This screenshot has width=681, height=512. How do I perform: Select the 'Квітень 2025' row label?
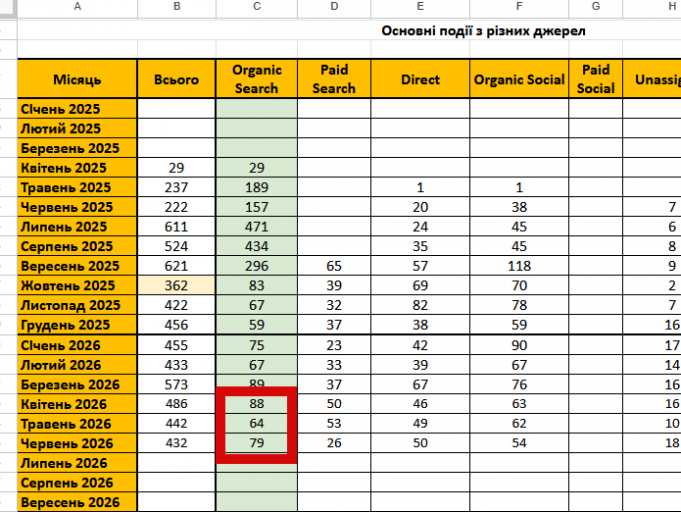(77, 167)
